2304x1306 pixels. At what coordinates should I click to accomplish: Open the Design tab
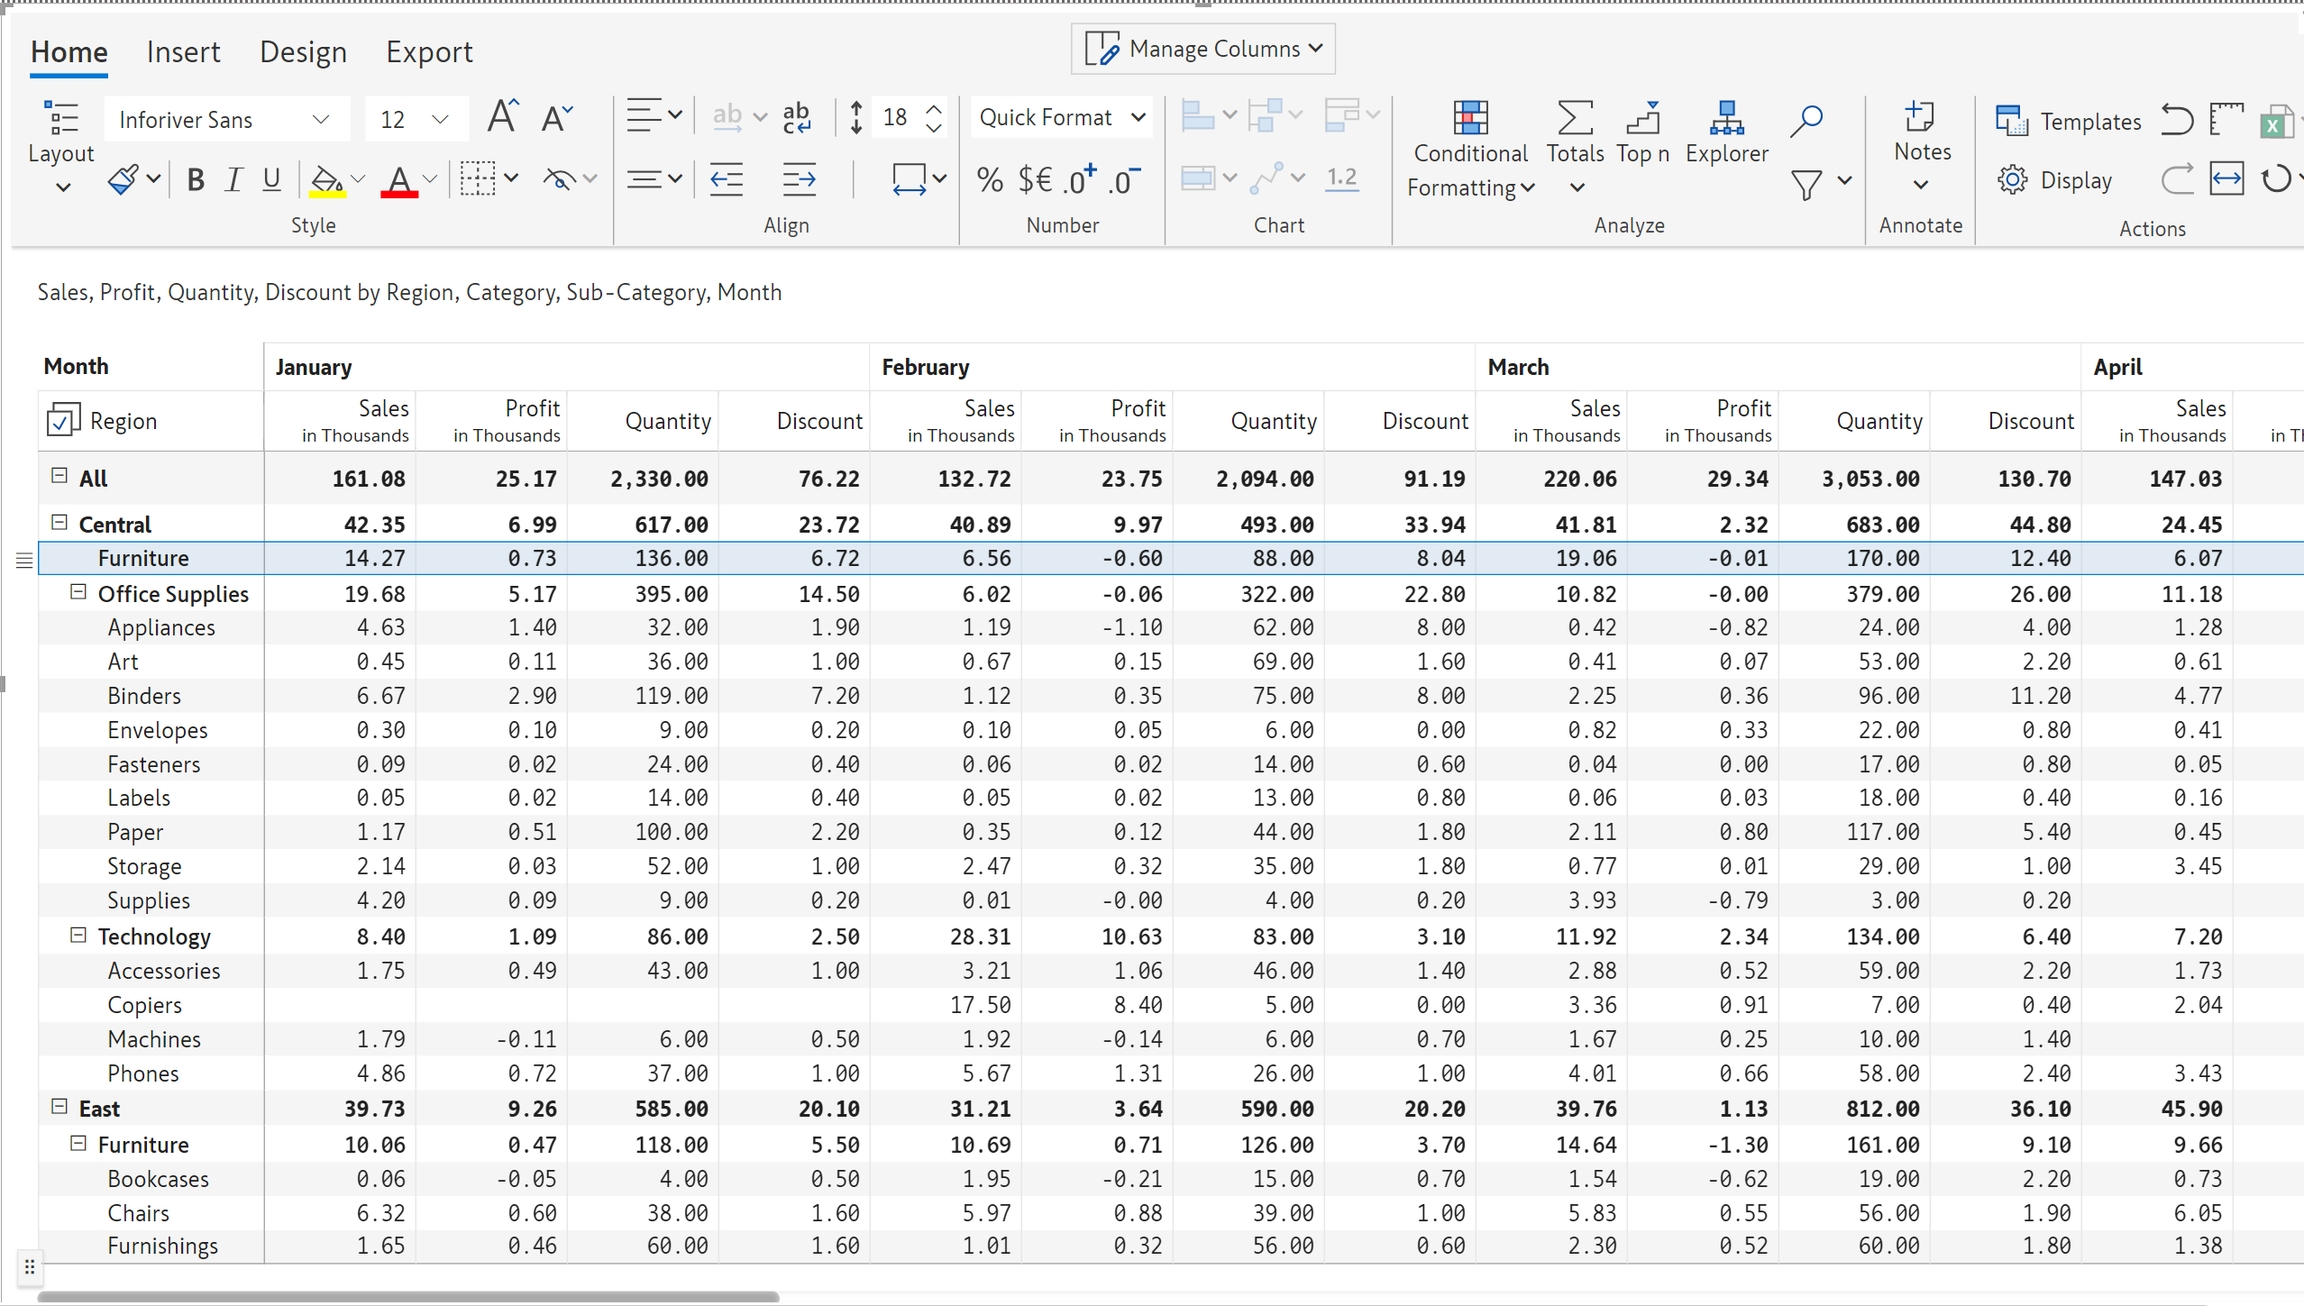[303, 52]
